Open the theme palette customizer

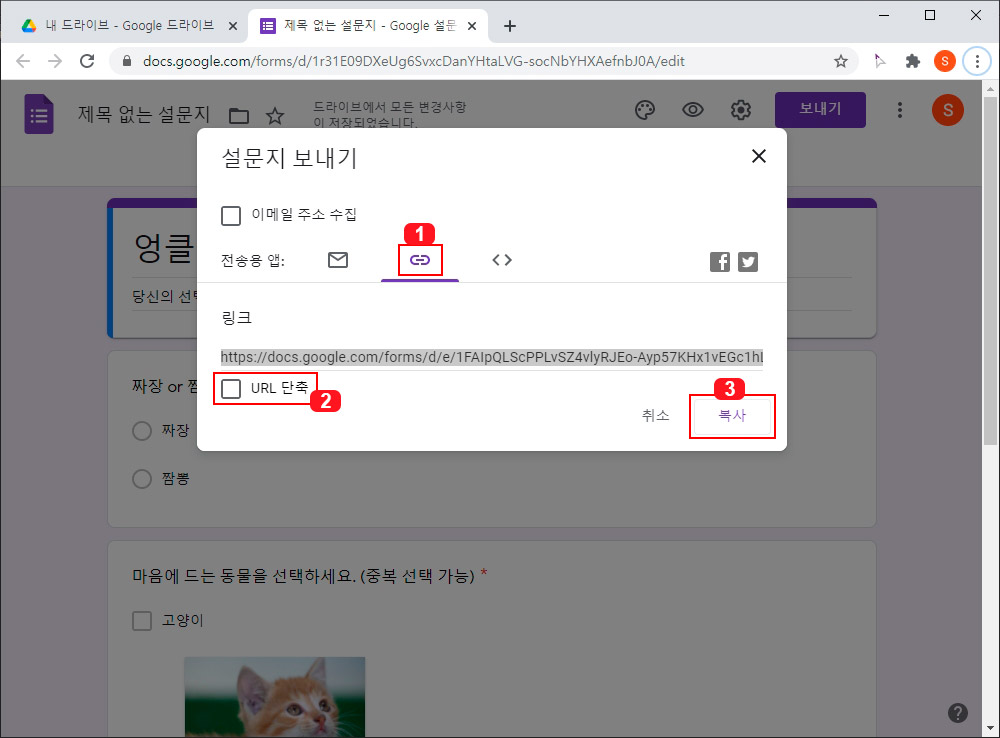[x=645, y=110]
